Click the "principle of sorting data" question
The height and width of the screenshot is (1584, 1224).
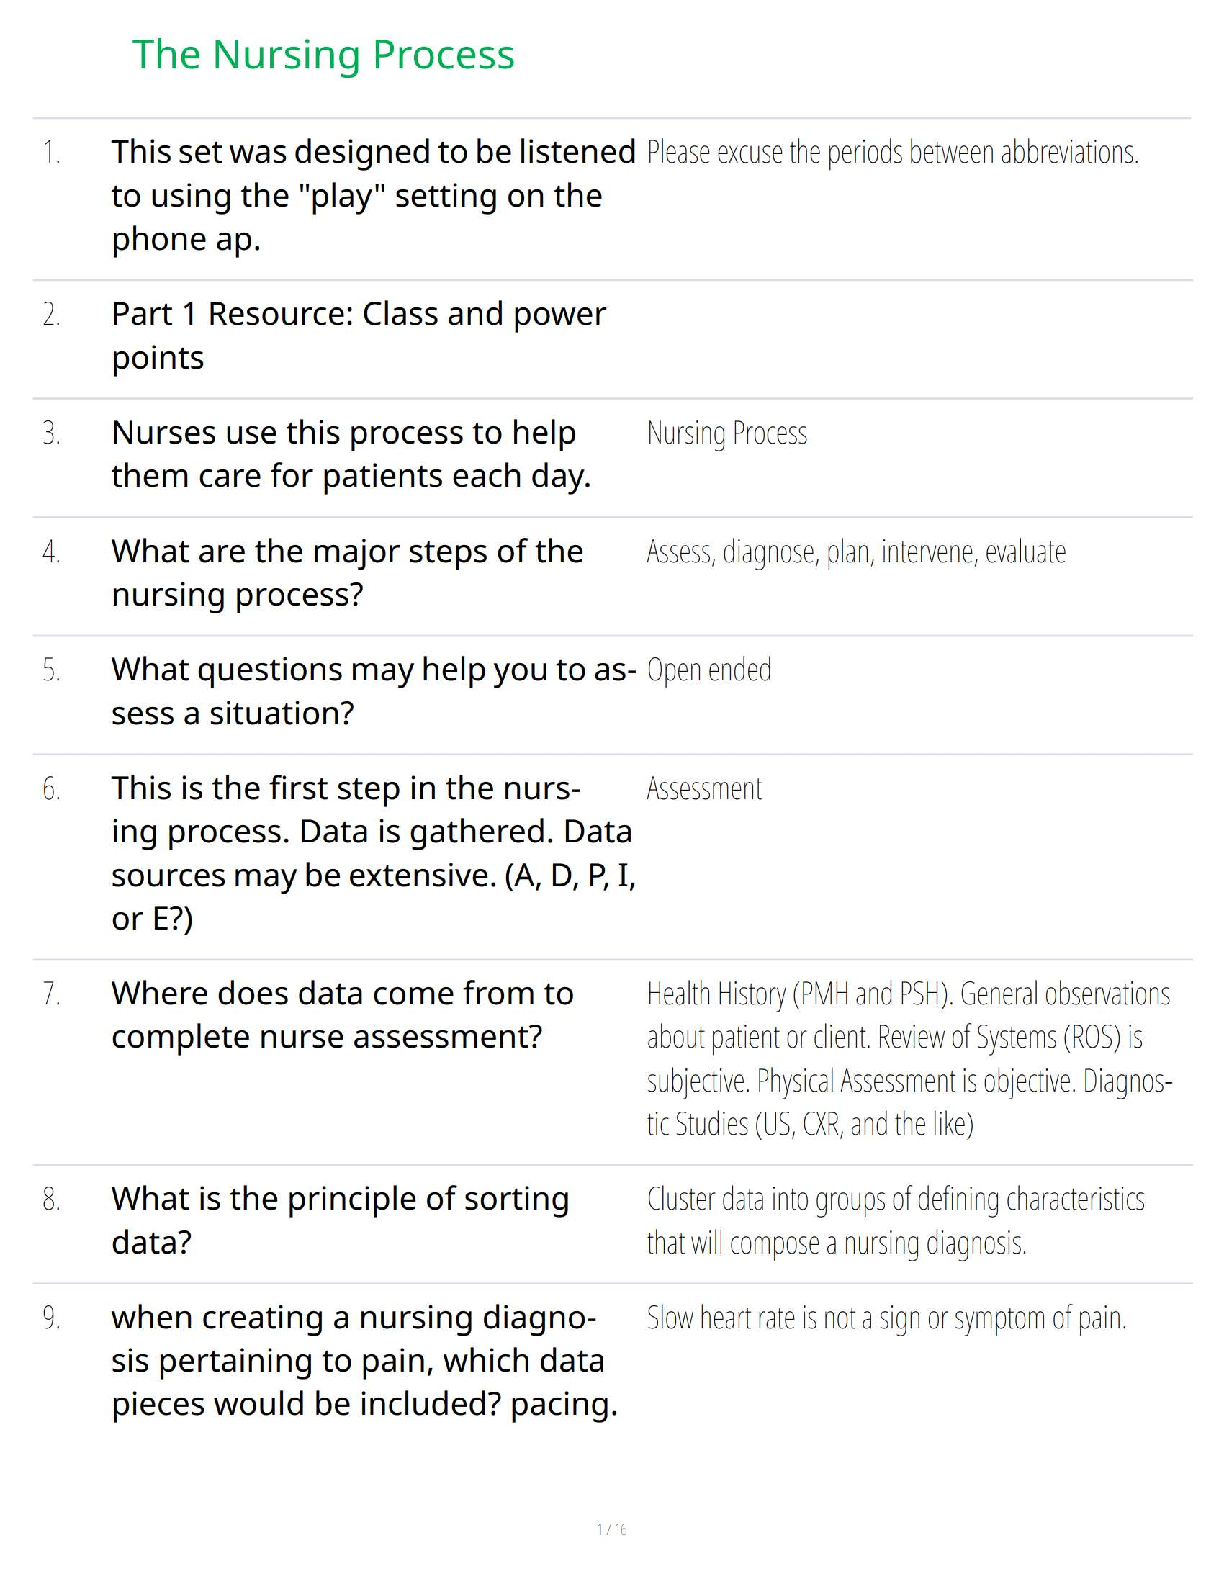[340, 1220]
